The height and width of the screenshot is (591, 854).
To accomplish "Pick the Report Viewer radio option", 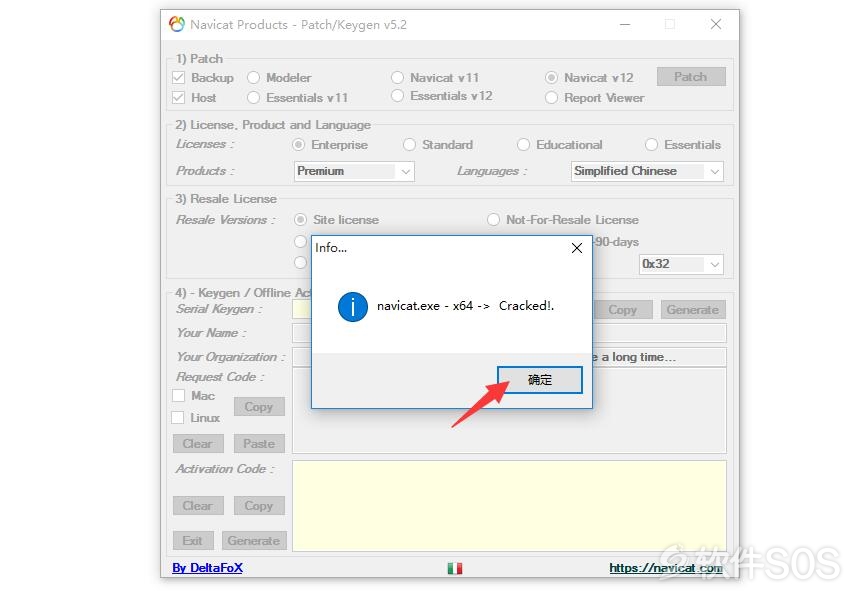I will (x=551, y=98).
